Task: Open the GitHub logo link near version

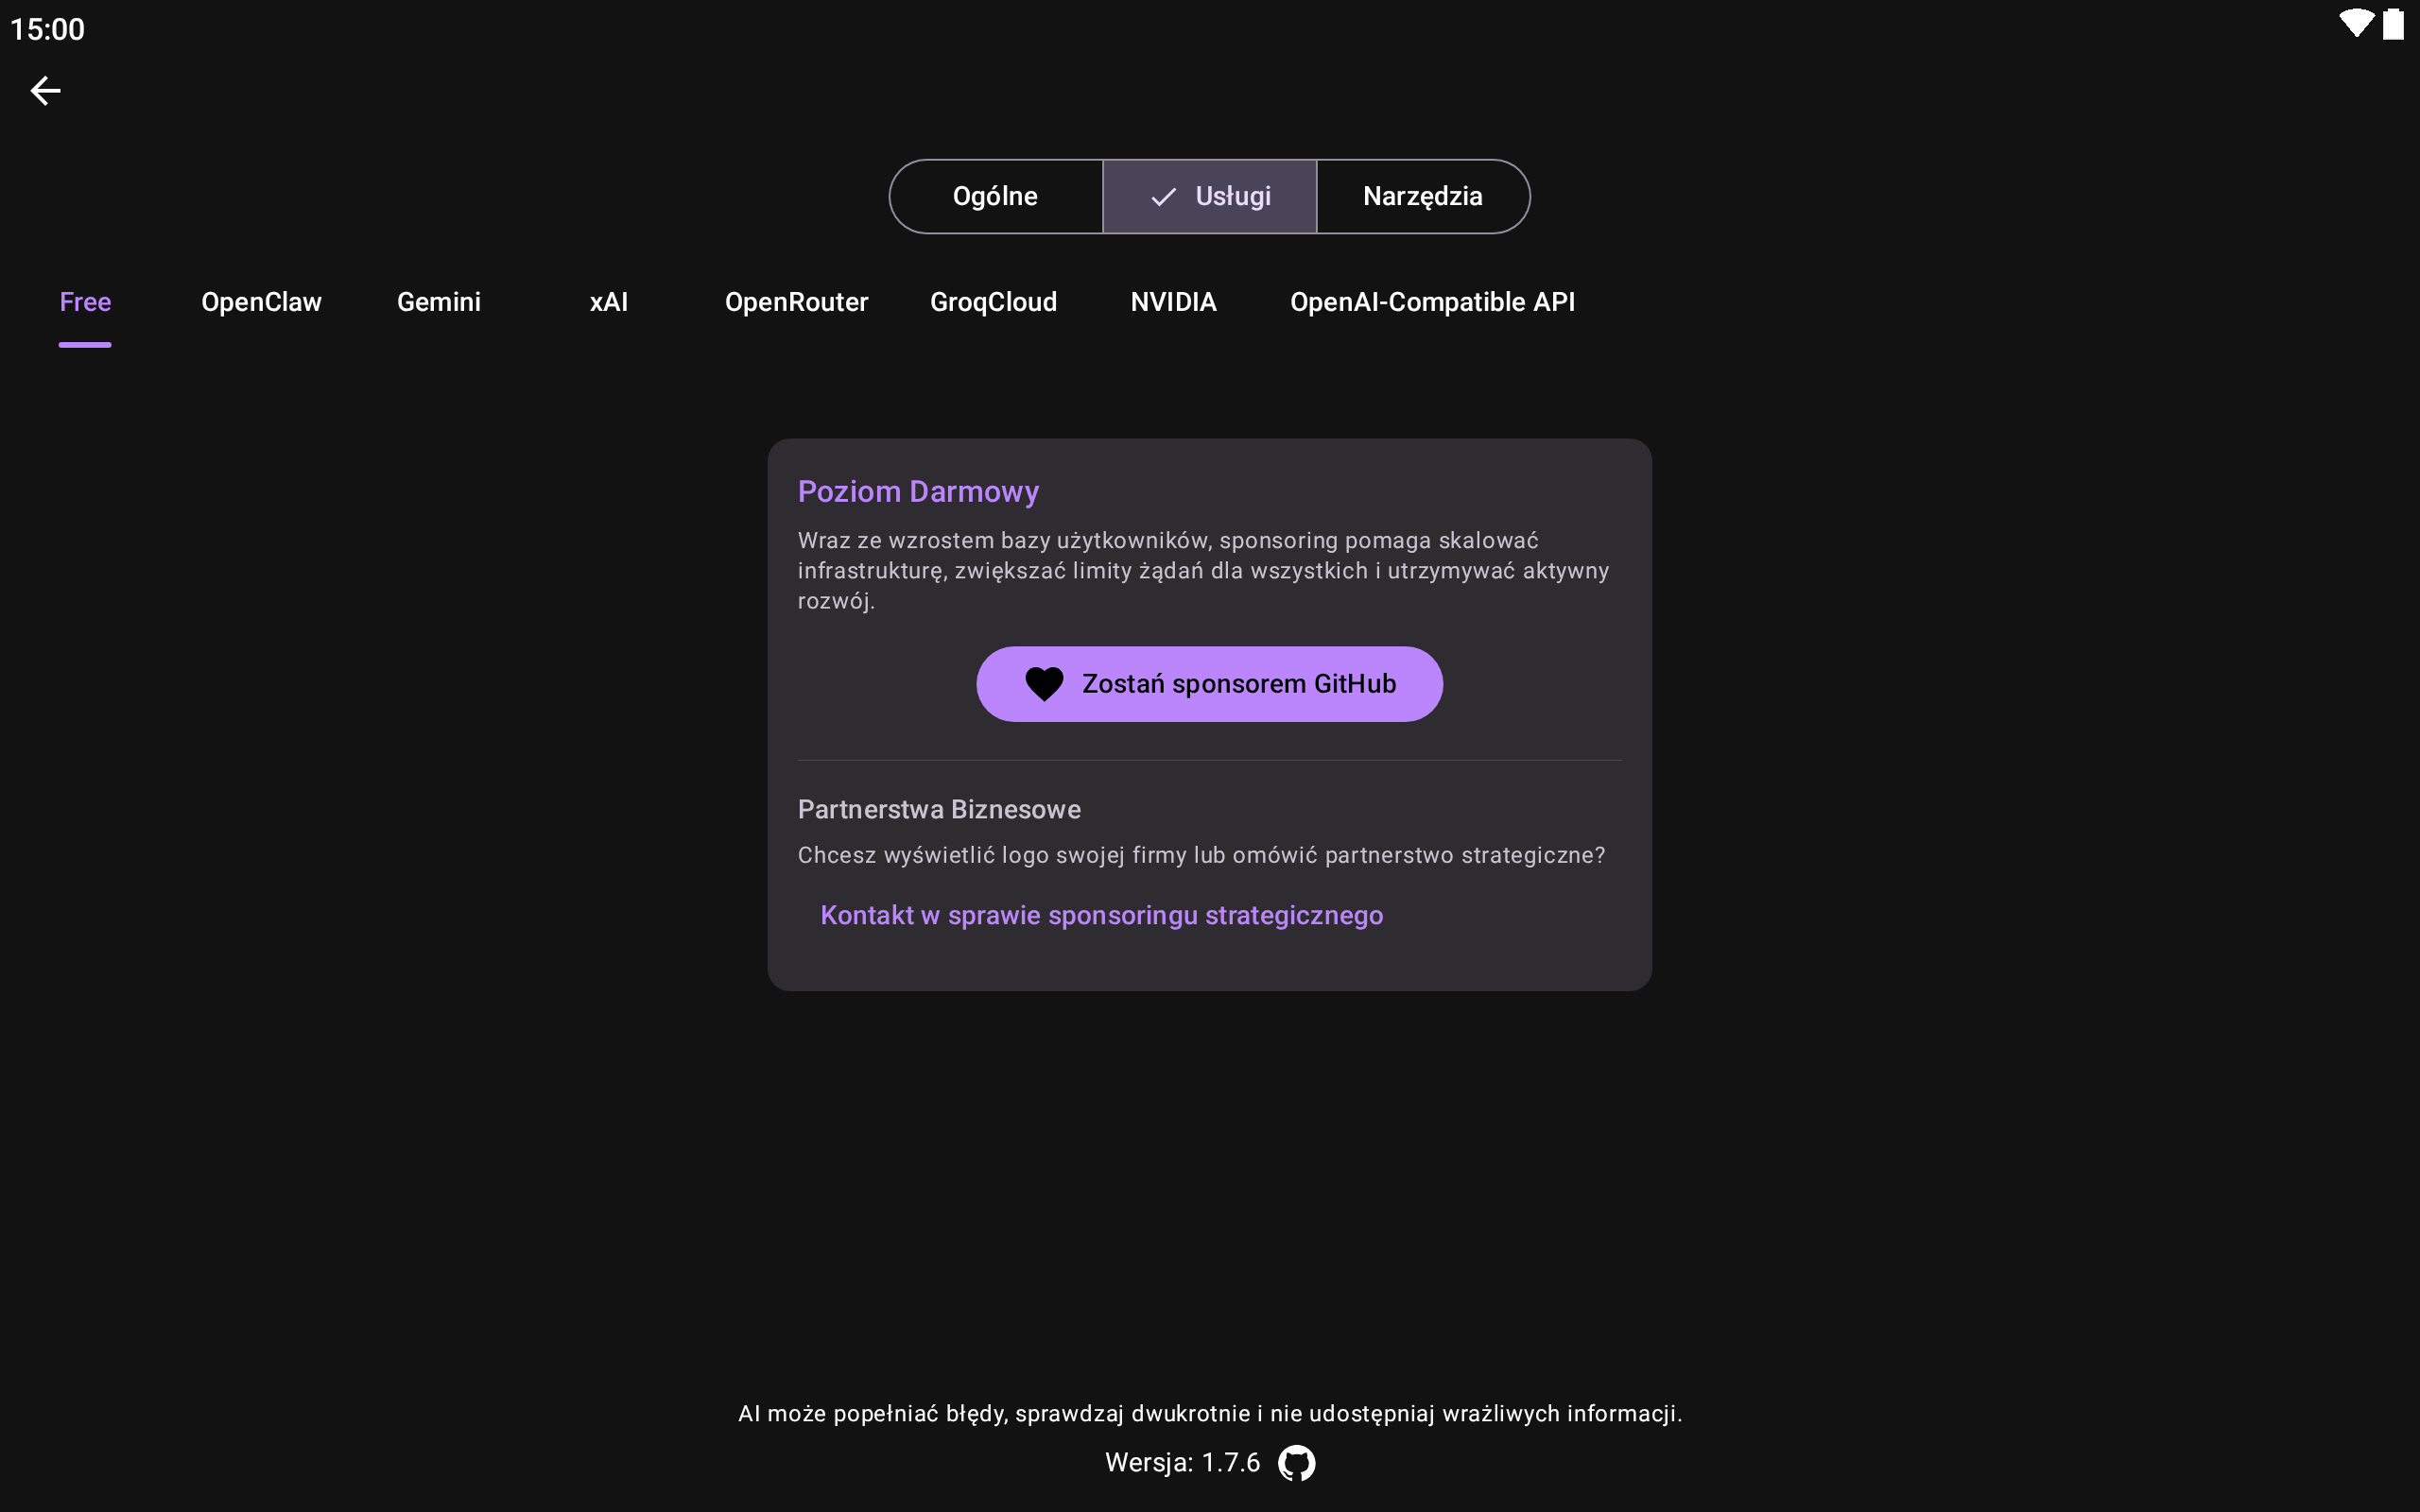Action: (1296, 1463)
